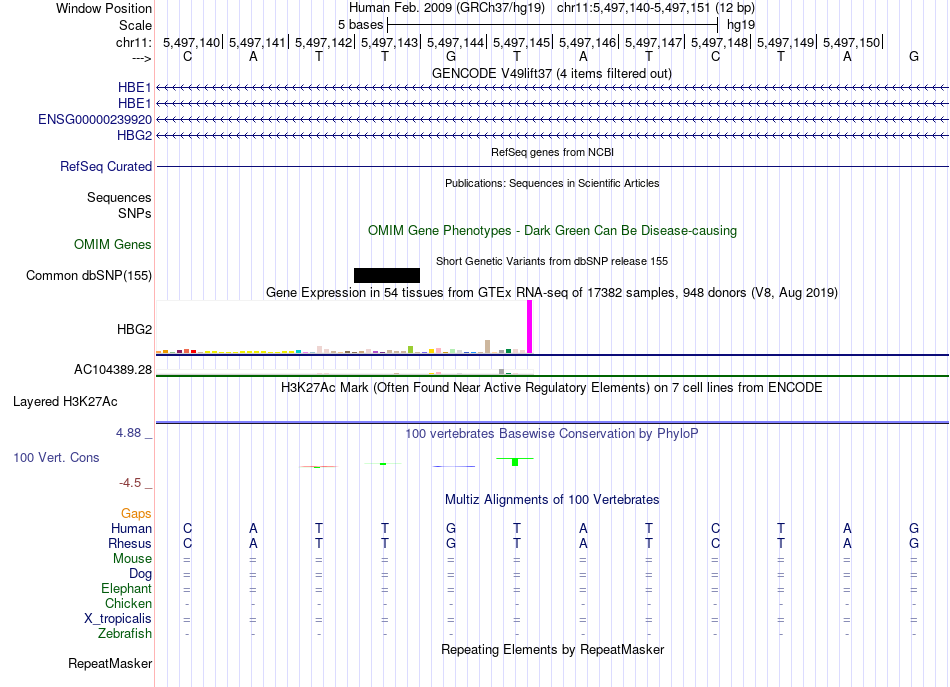Select the Mouse alignment row label

[132, 559]
